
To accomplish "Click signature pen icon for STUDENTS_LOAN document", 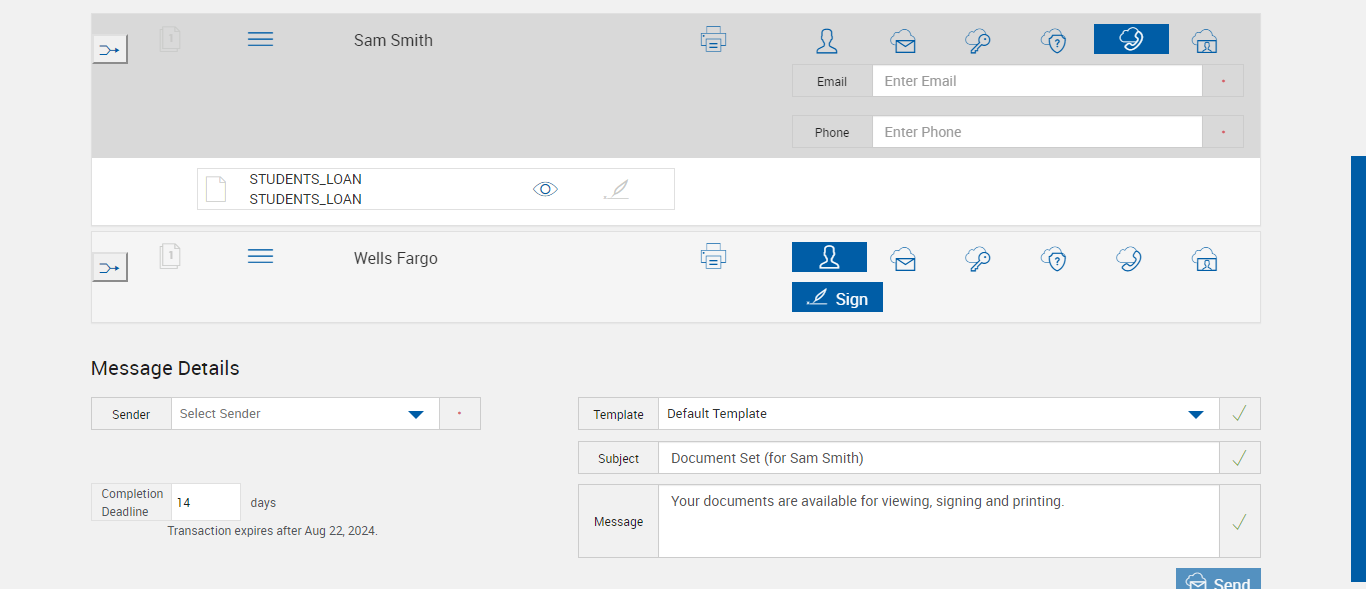I will 617,189.
